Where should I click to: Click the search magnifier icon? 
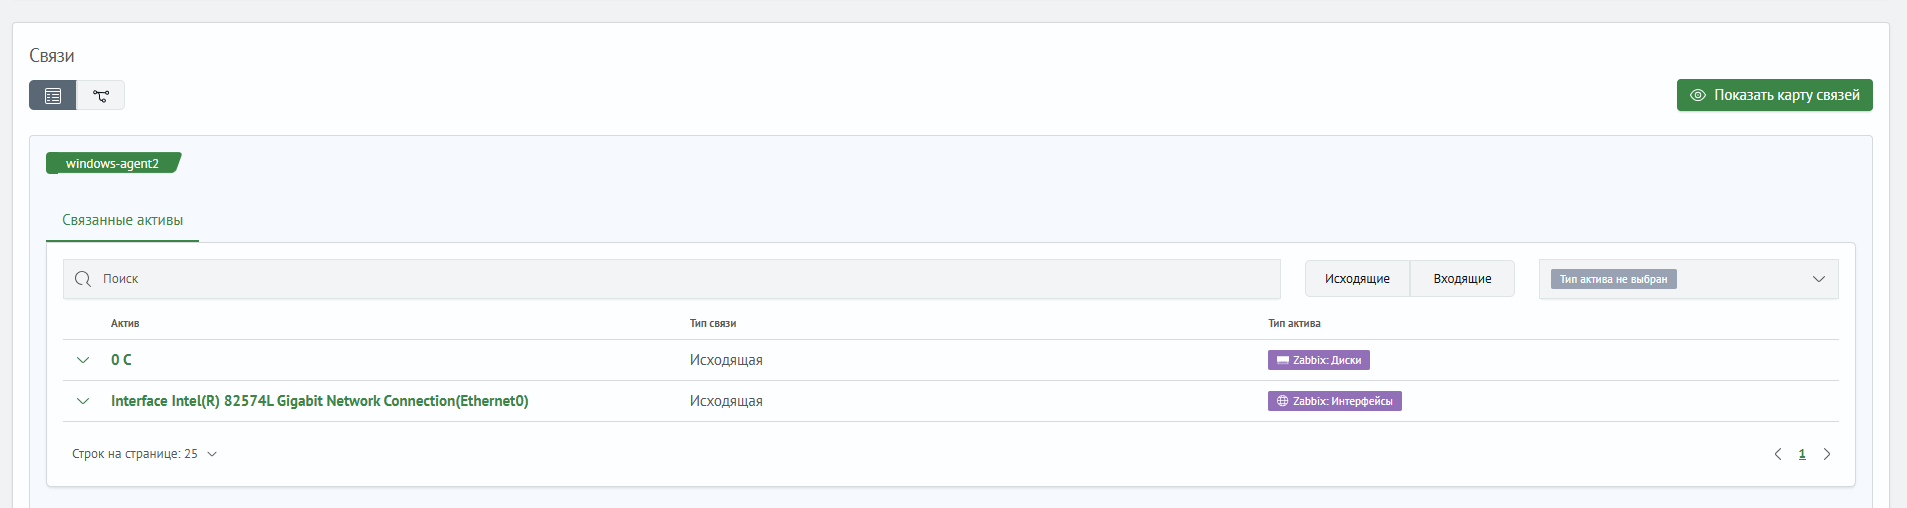(x=83, y=279)
